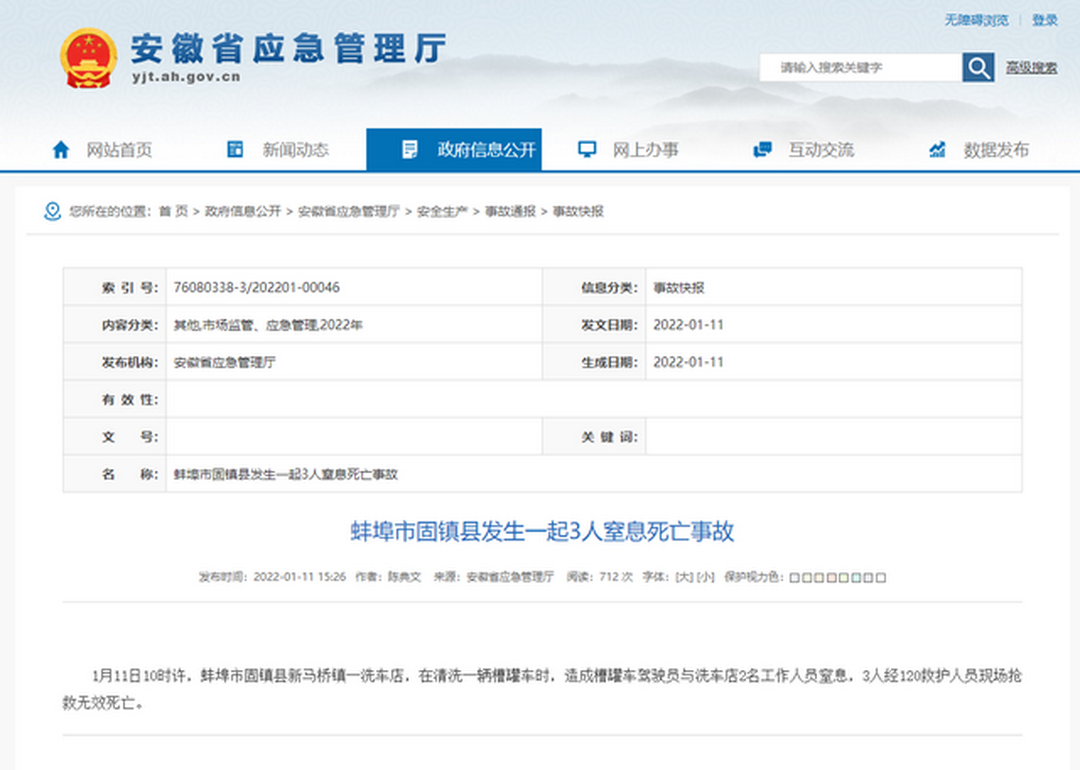Click the 首页 breadcrumb link

click(173, 211)
